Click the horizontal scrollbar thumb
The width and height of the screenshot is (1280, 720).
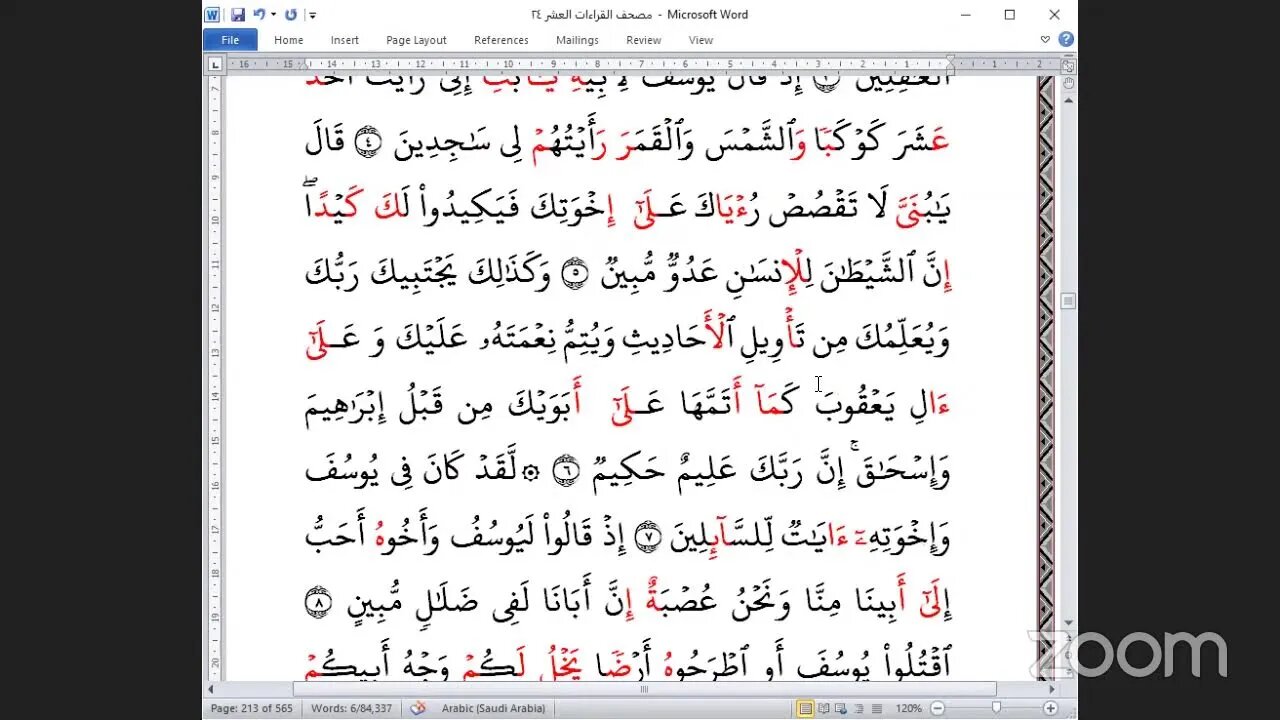click(x=644, y=689)
